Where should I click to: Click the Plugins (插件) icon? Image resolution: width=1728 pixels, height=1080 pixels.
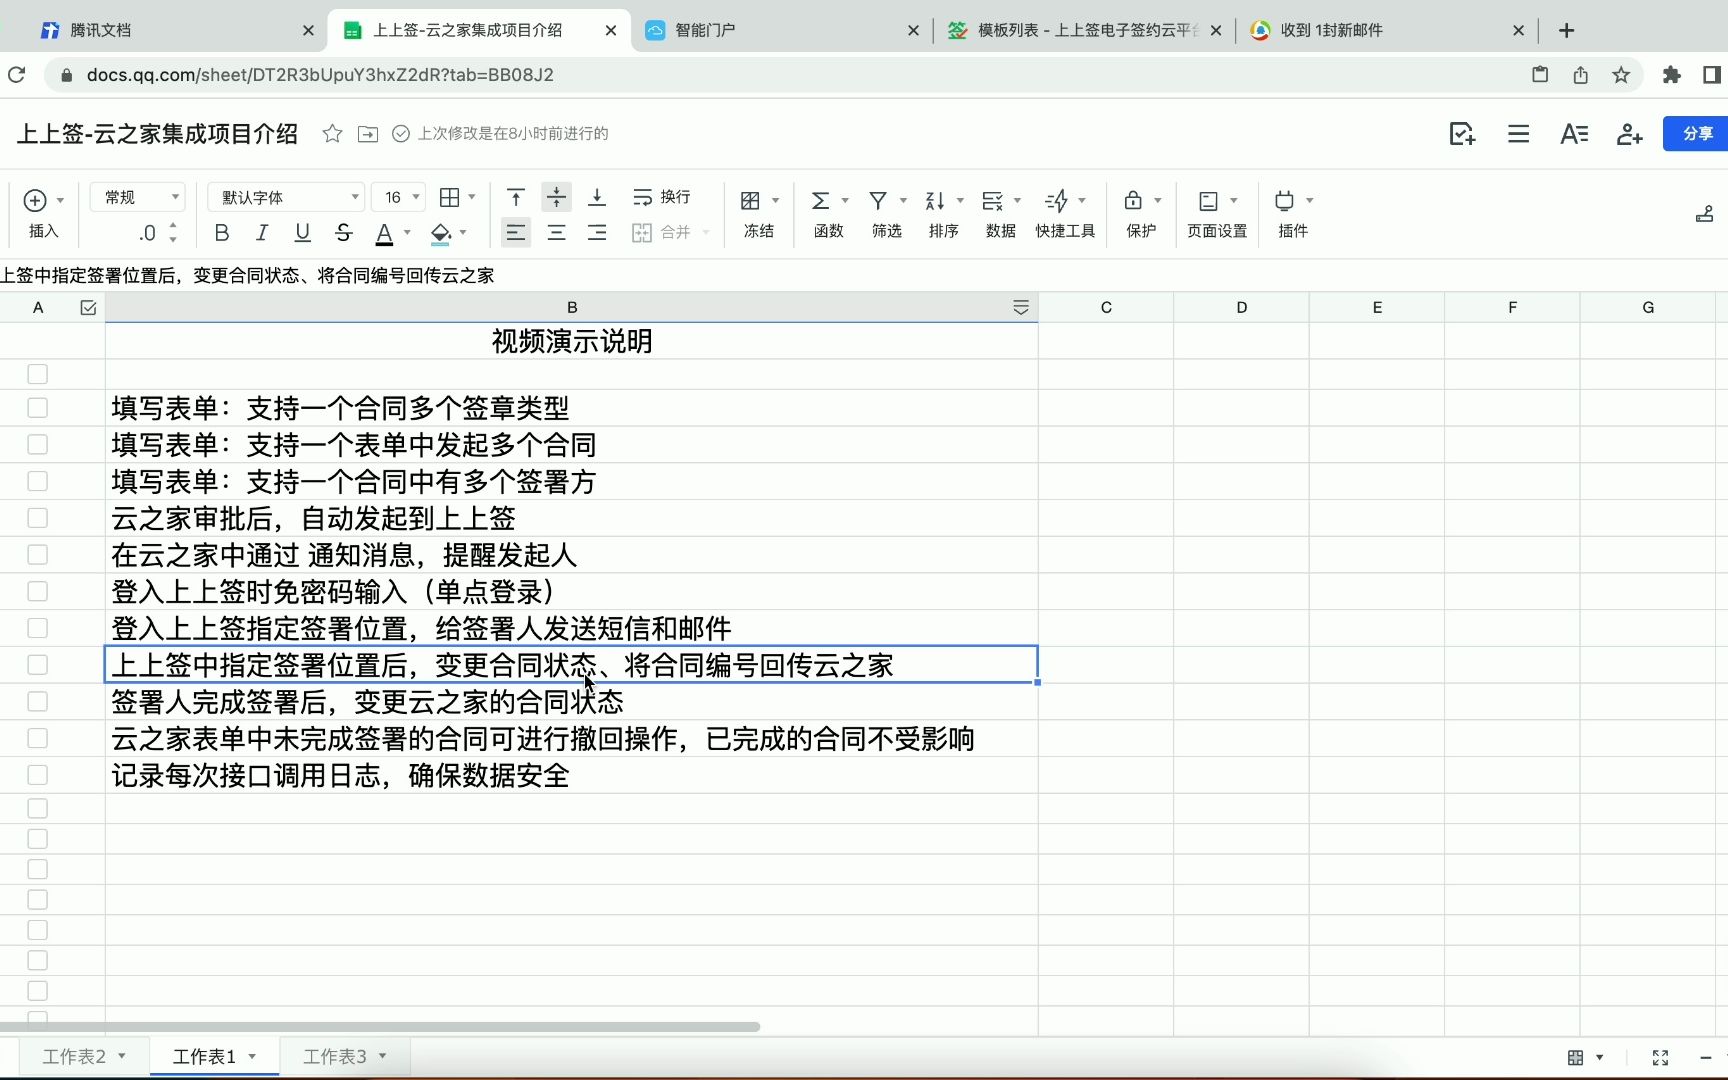coord(1285,201)
